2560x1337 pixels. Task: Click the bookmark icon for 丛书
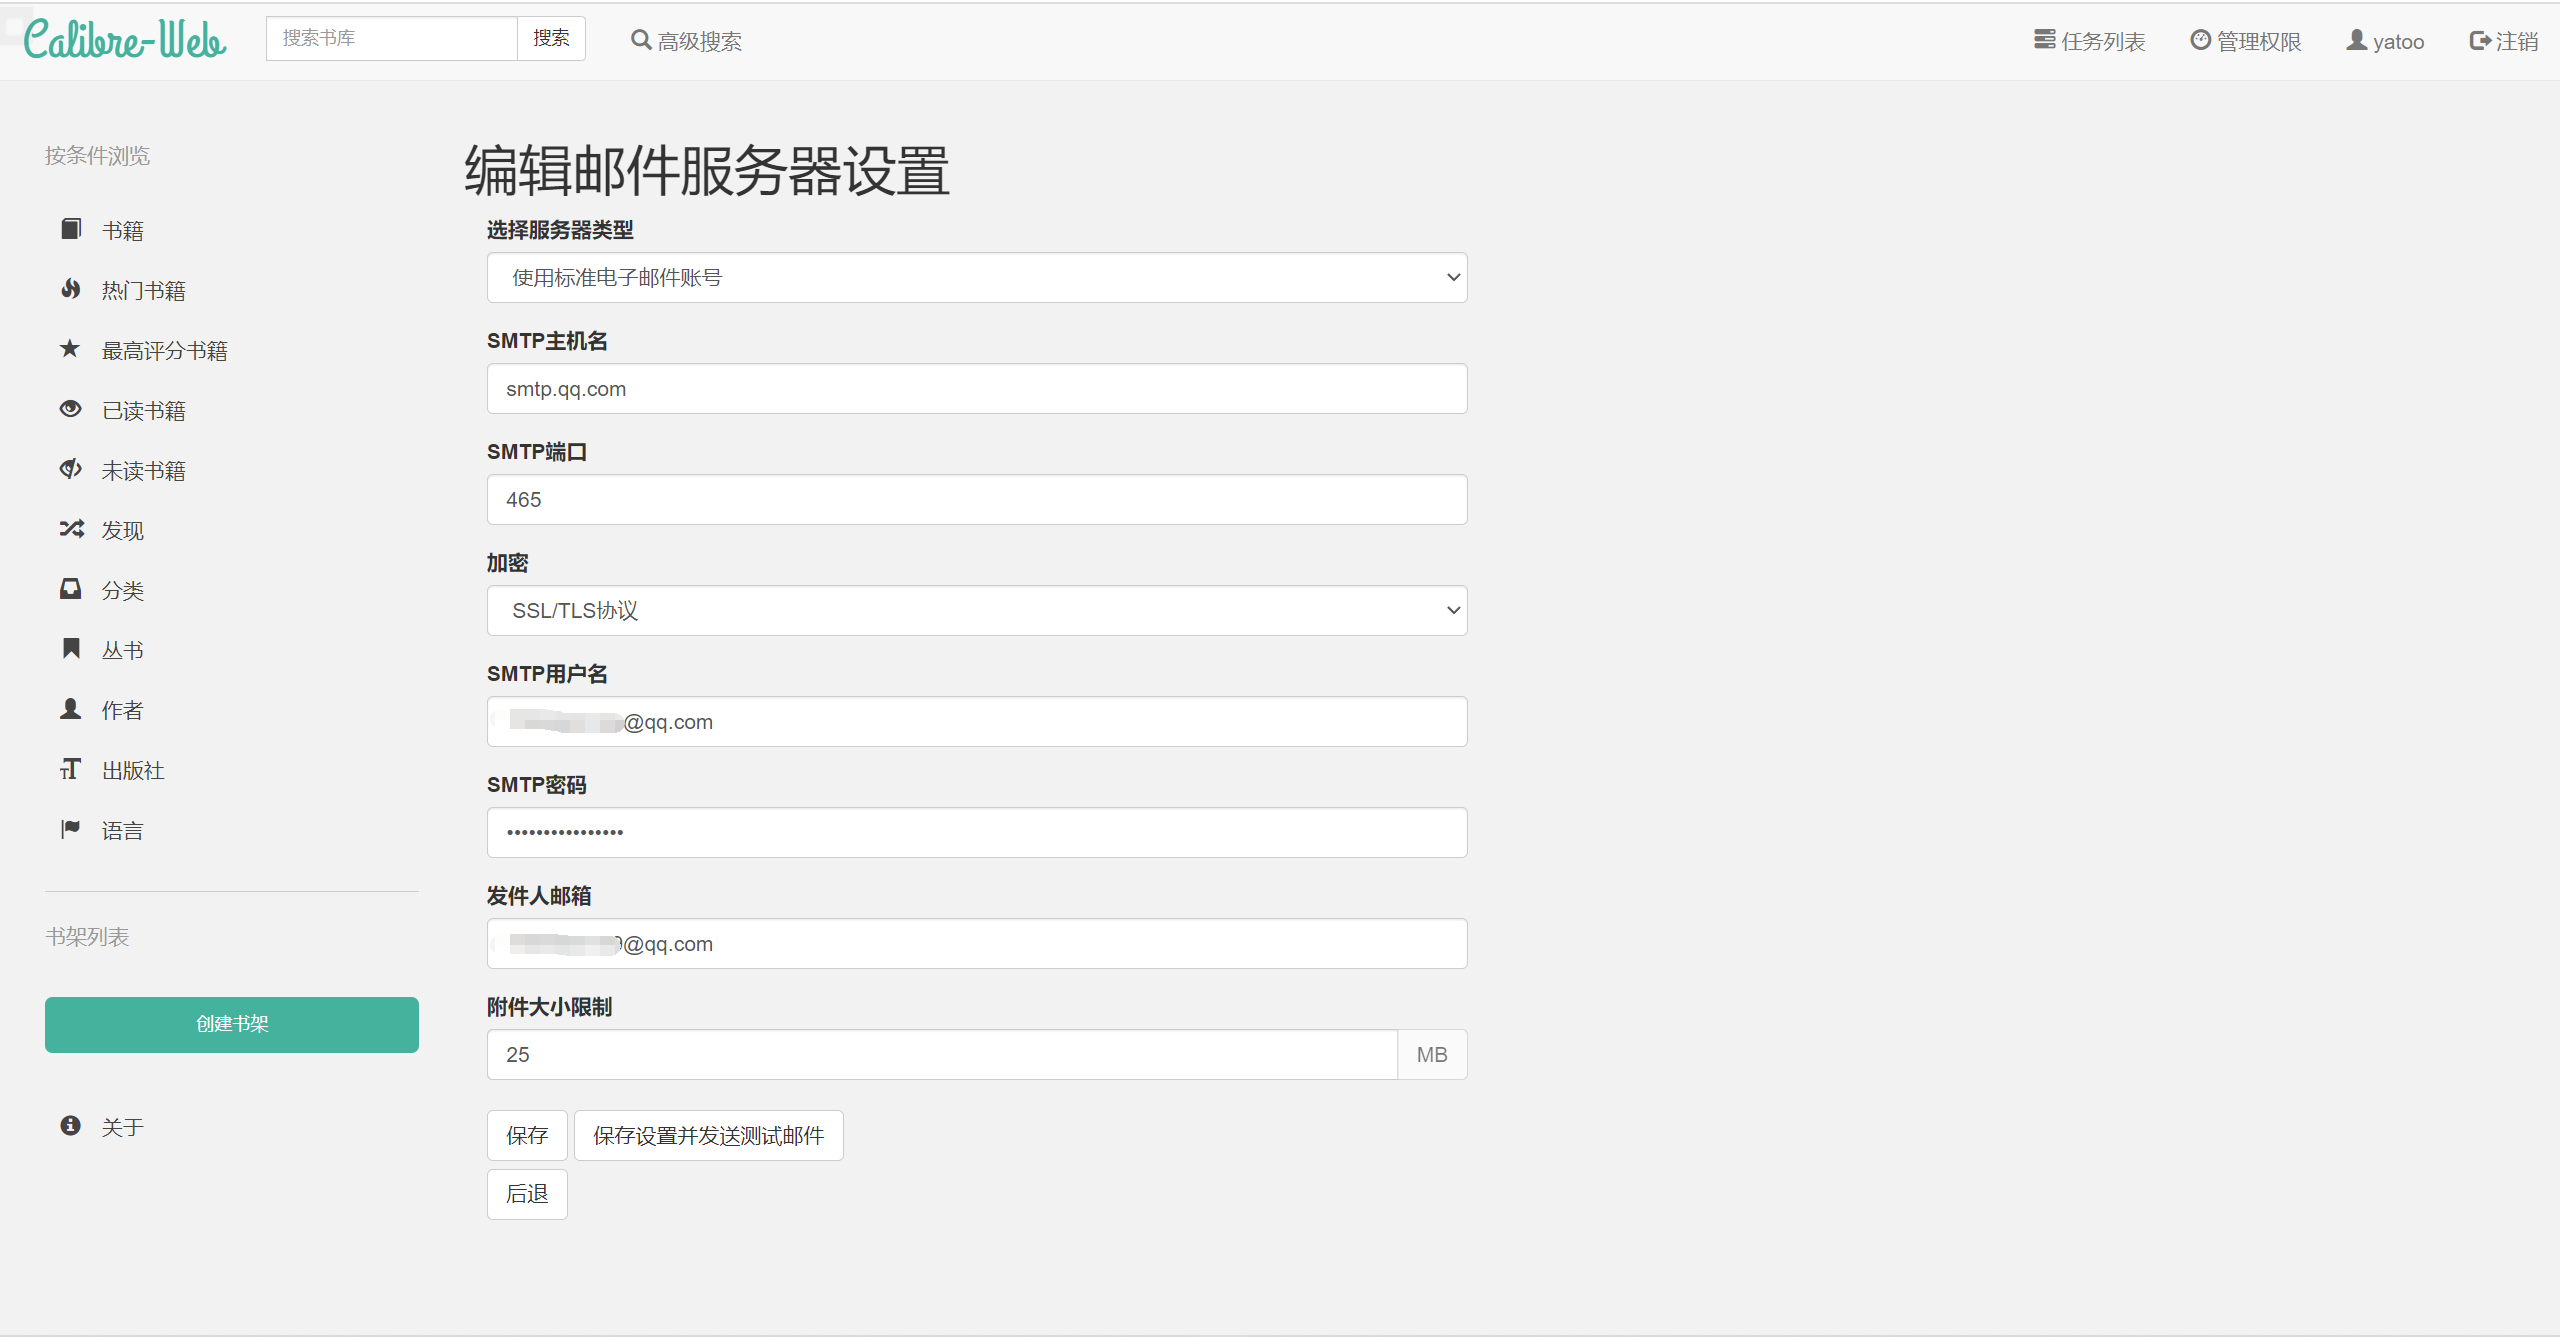coord(70,649)
